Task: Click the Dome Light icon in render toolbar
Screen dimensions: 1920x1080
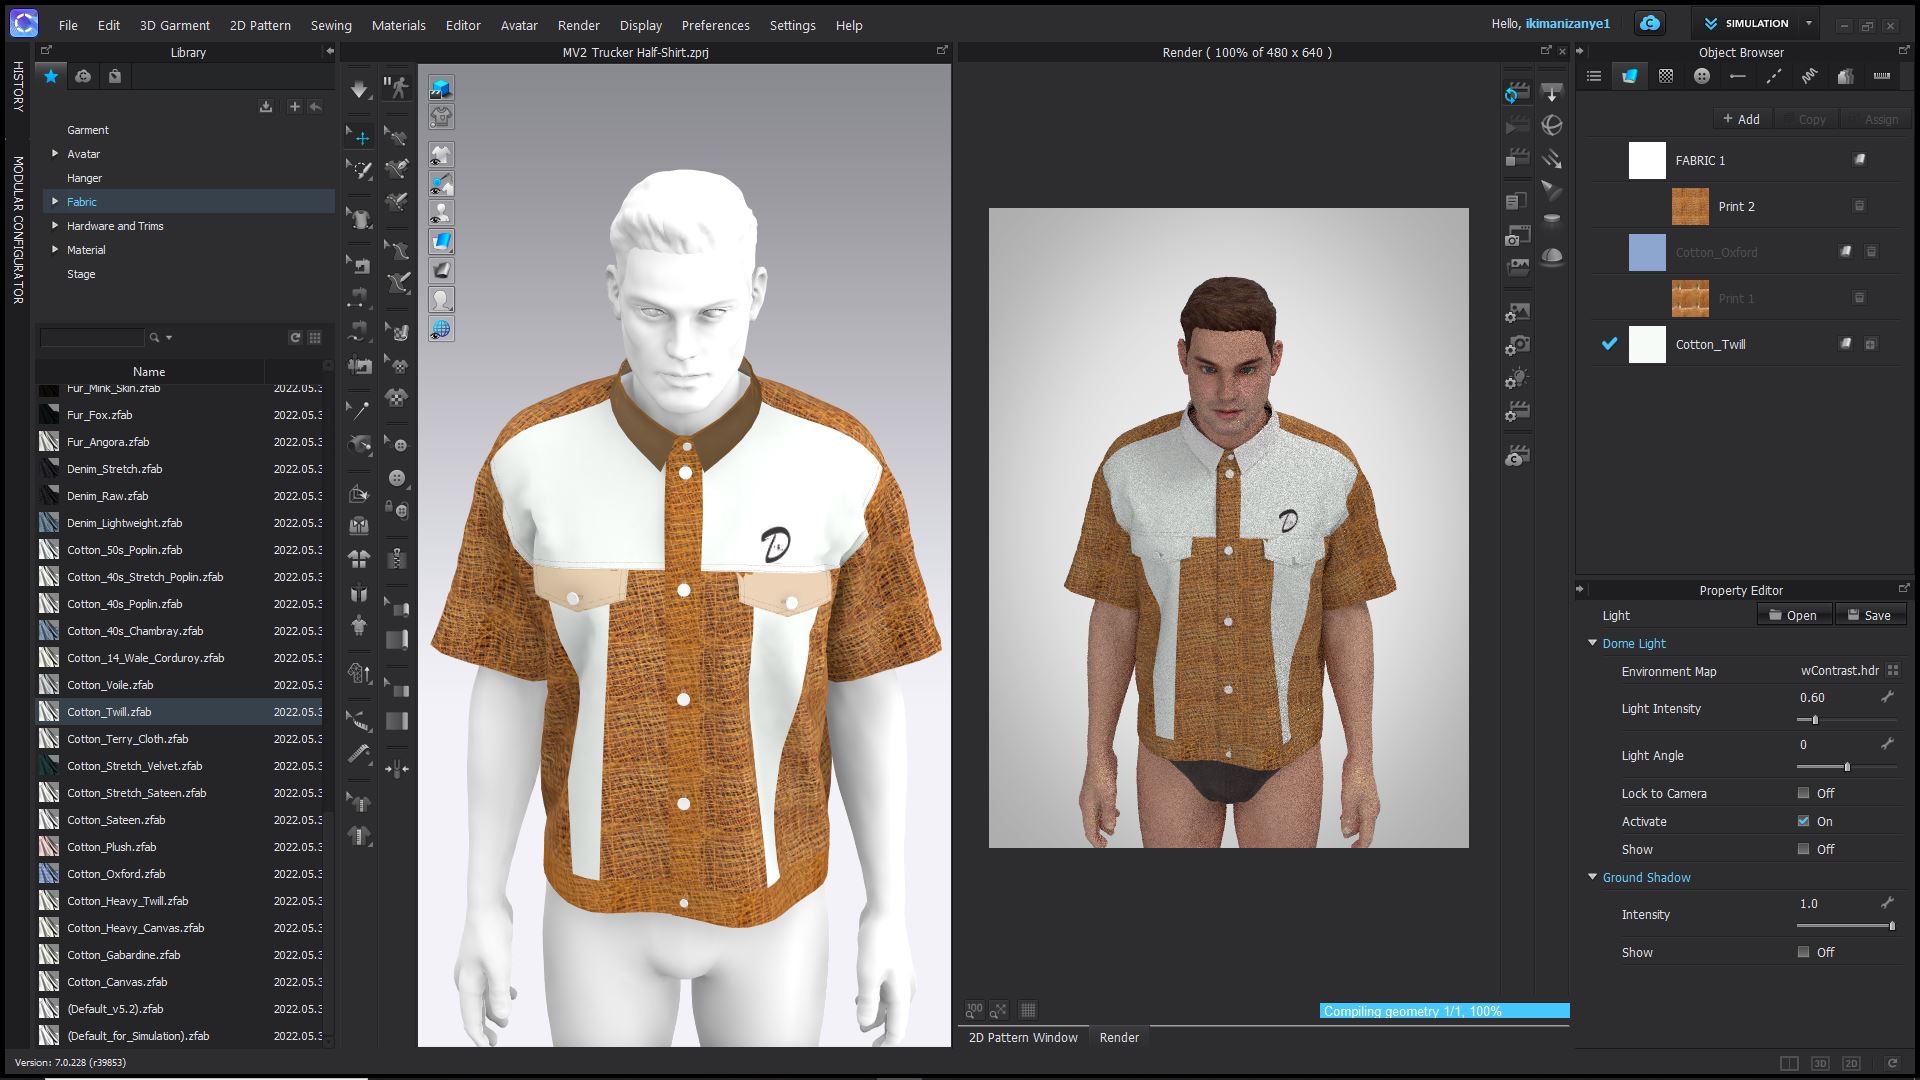Action: pyautogui.click(x=1552, y=255)
